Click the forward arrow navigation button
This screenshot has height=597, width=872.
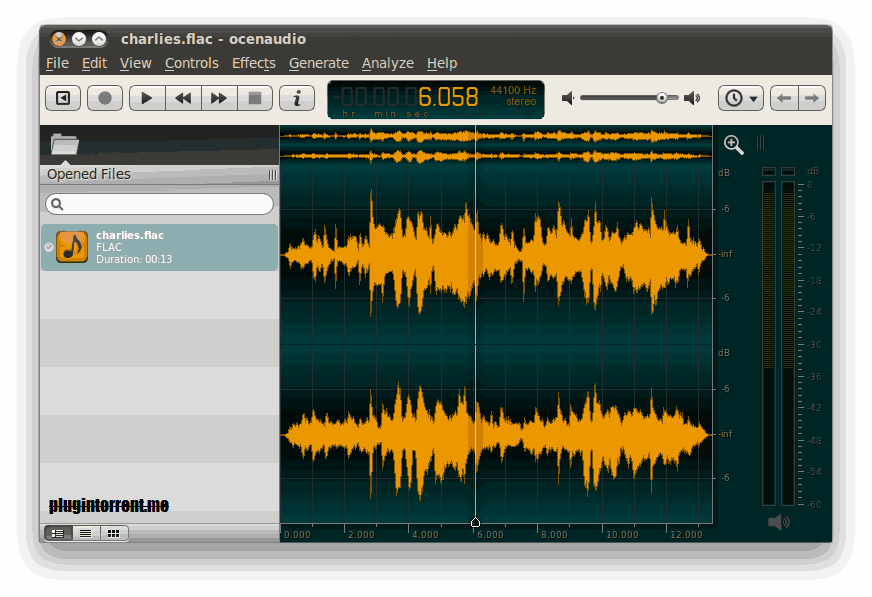click(x=812, y=98)
